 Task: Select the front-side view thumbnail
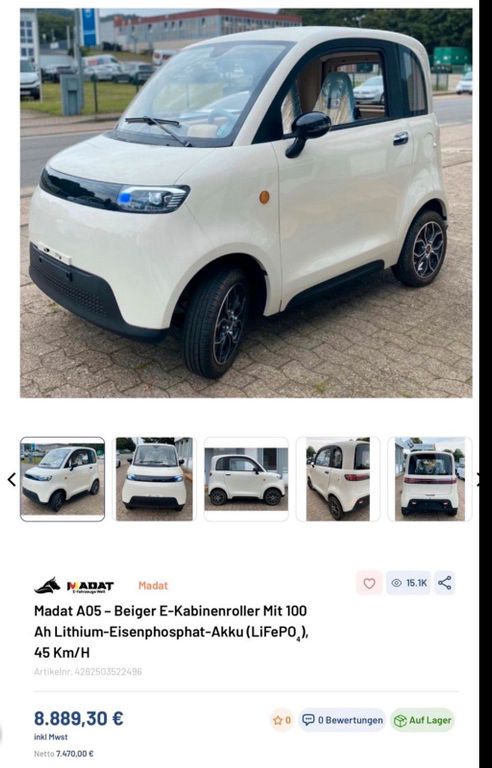click(62, 479)
